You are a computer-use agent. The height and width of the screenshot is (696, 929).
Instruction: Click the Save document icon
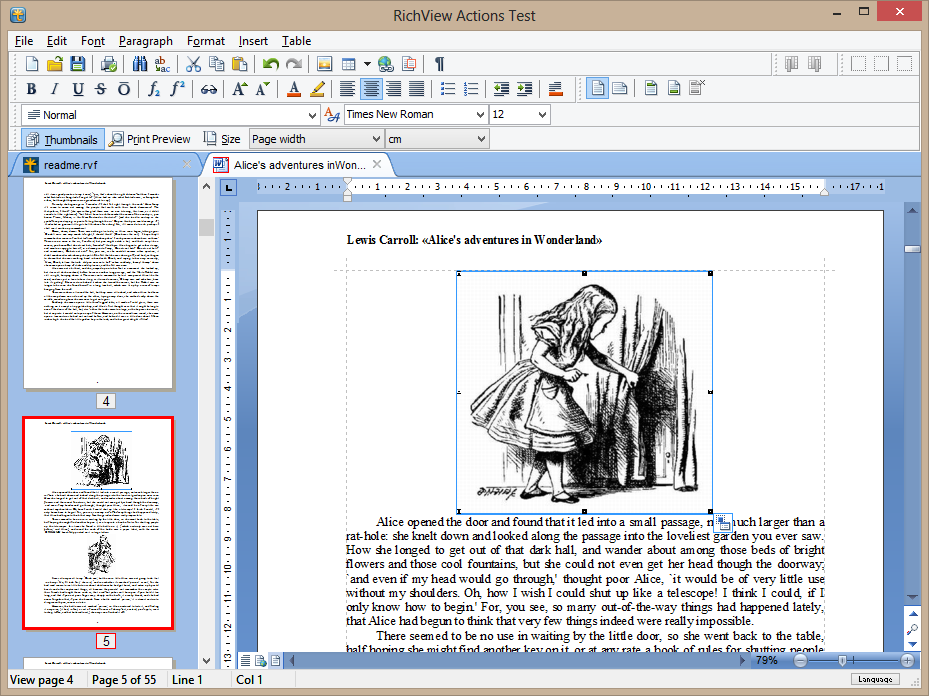(78, 64)
